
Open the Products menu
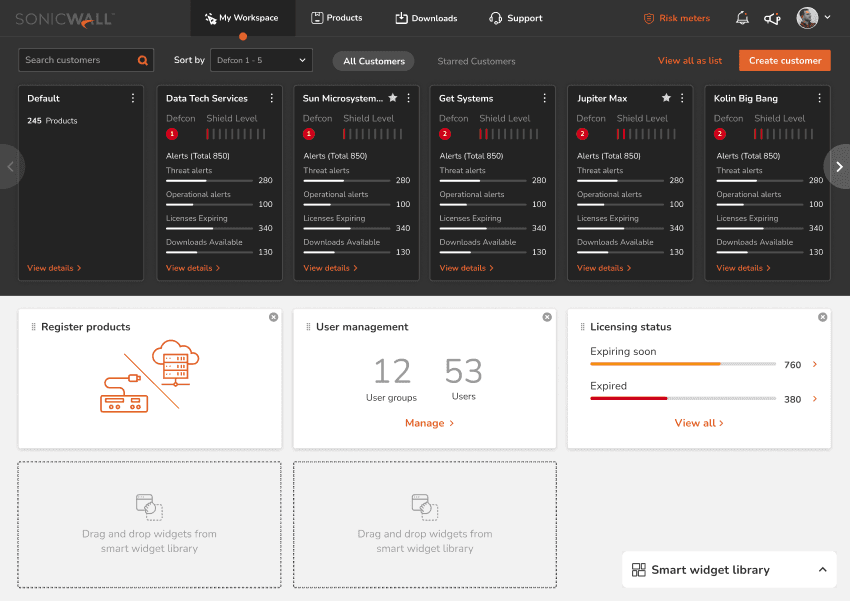tap(337, 18)
